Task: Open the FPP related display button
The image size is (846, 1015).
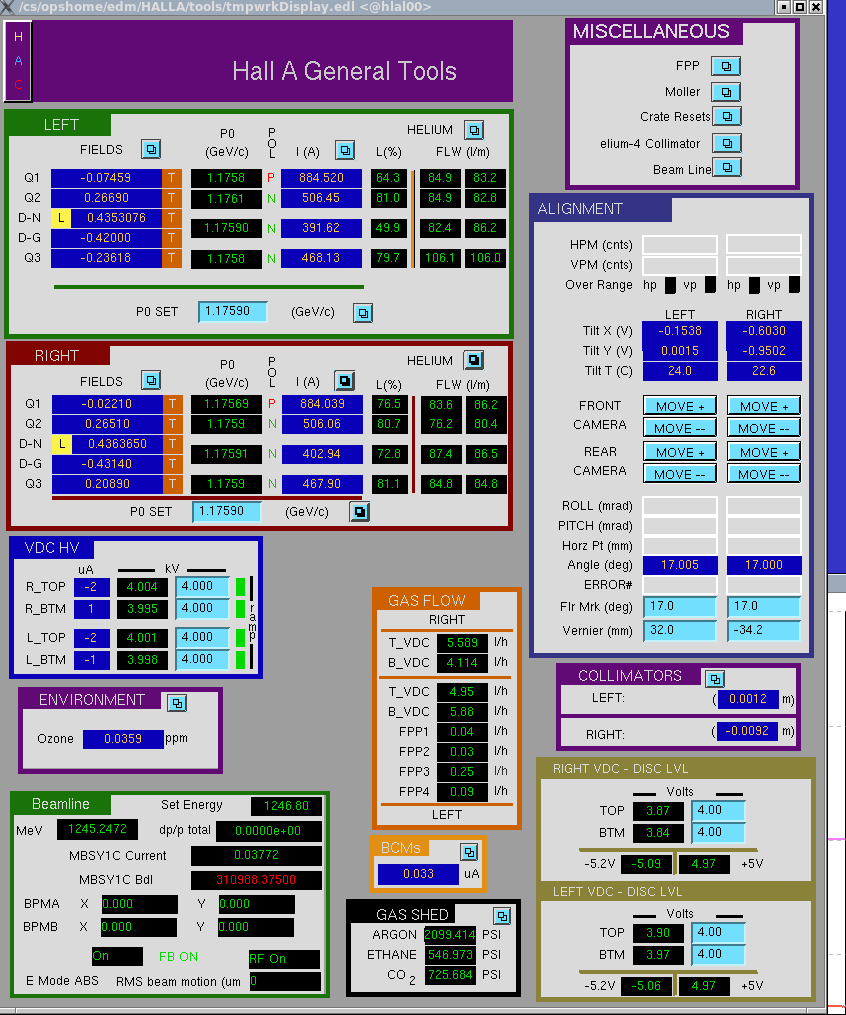Action: tap(726, 66)
